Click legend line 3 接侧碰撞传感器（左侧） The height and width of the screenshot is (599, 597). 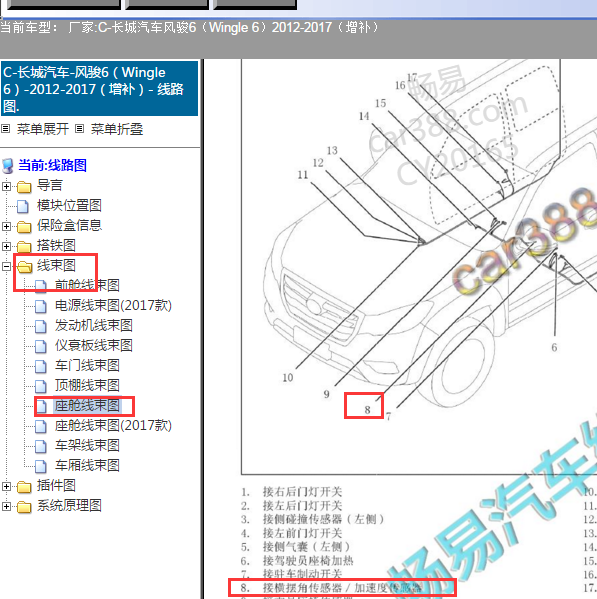coord(312,519)
